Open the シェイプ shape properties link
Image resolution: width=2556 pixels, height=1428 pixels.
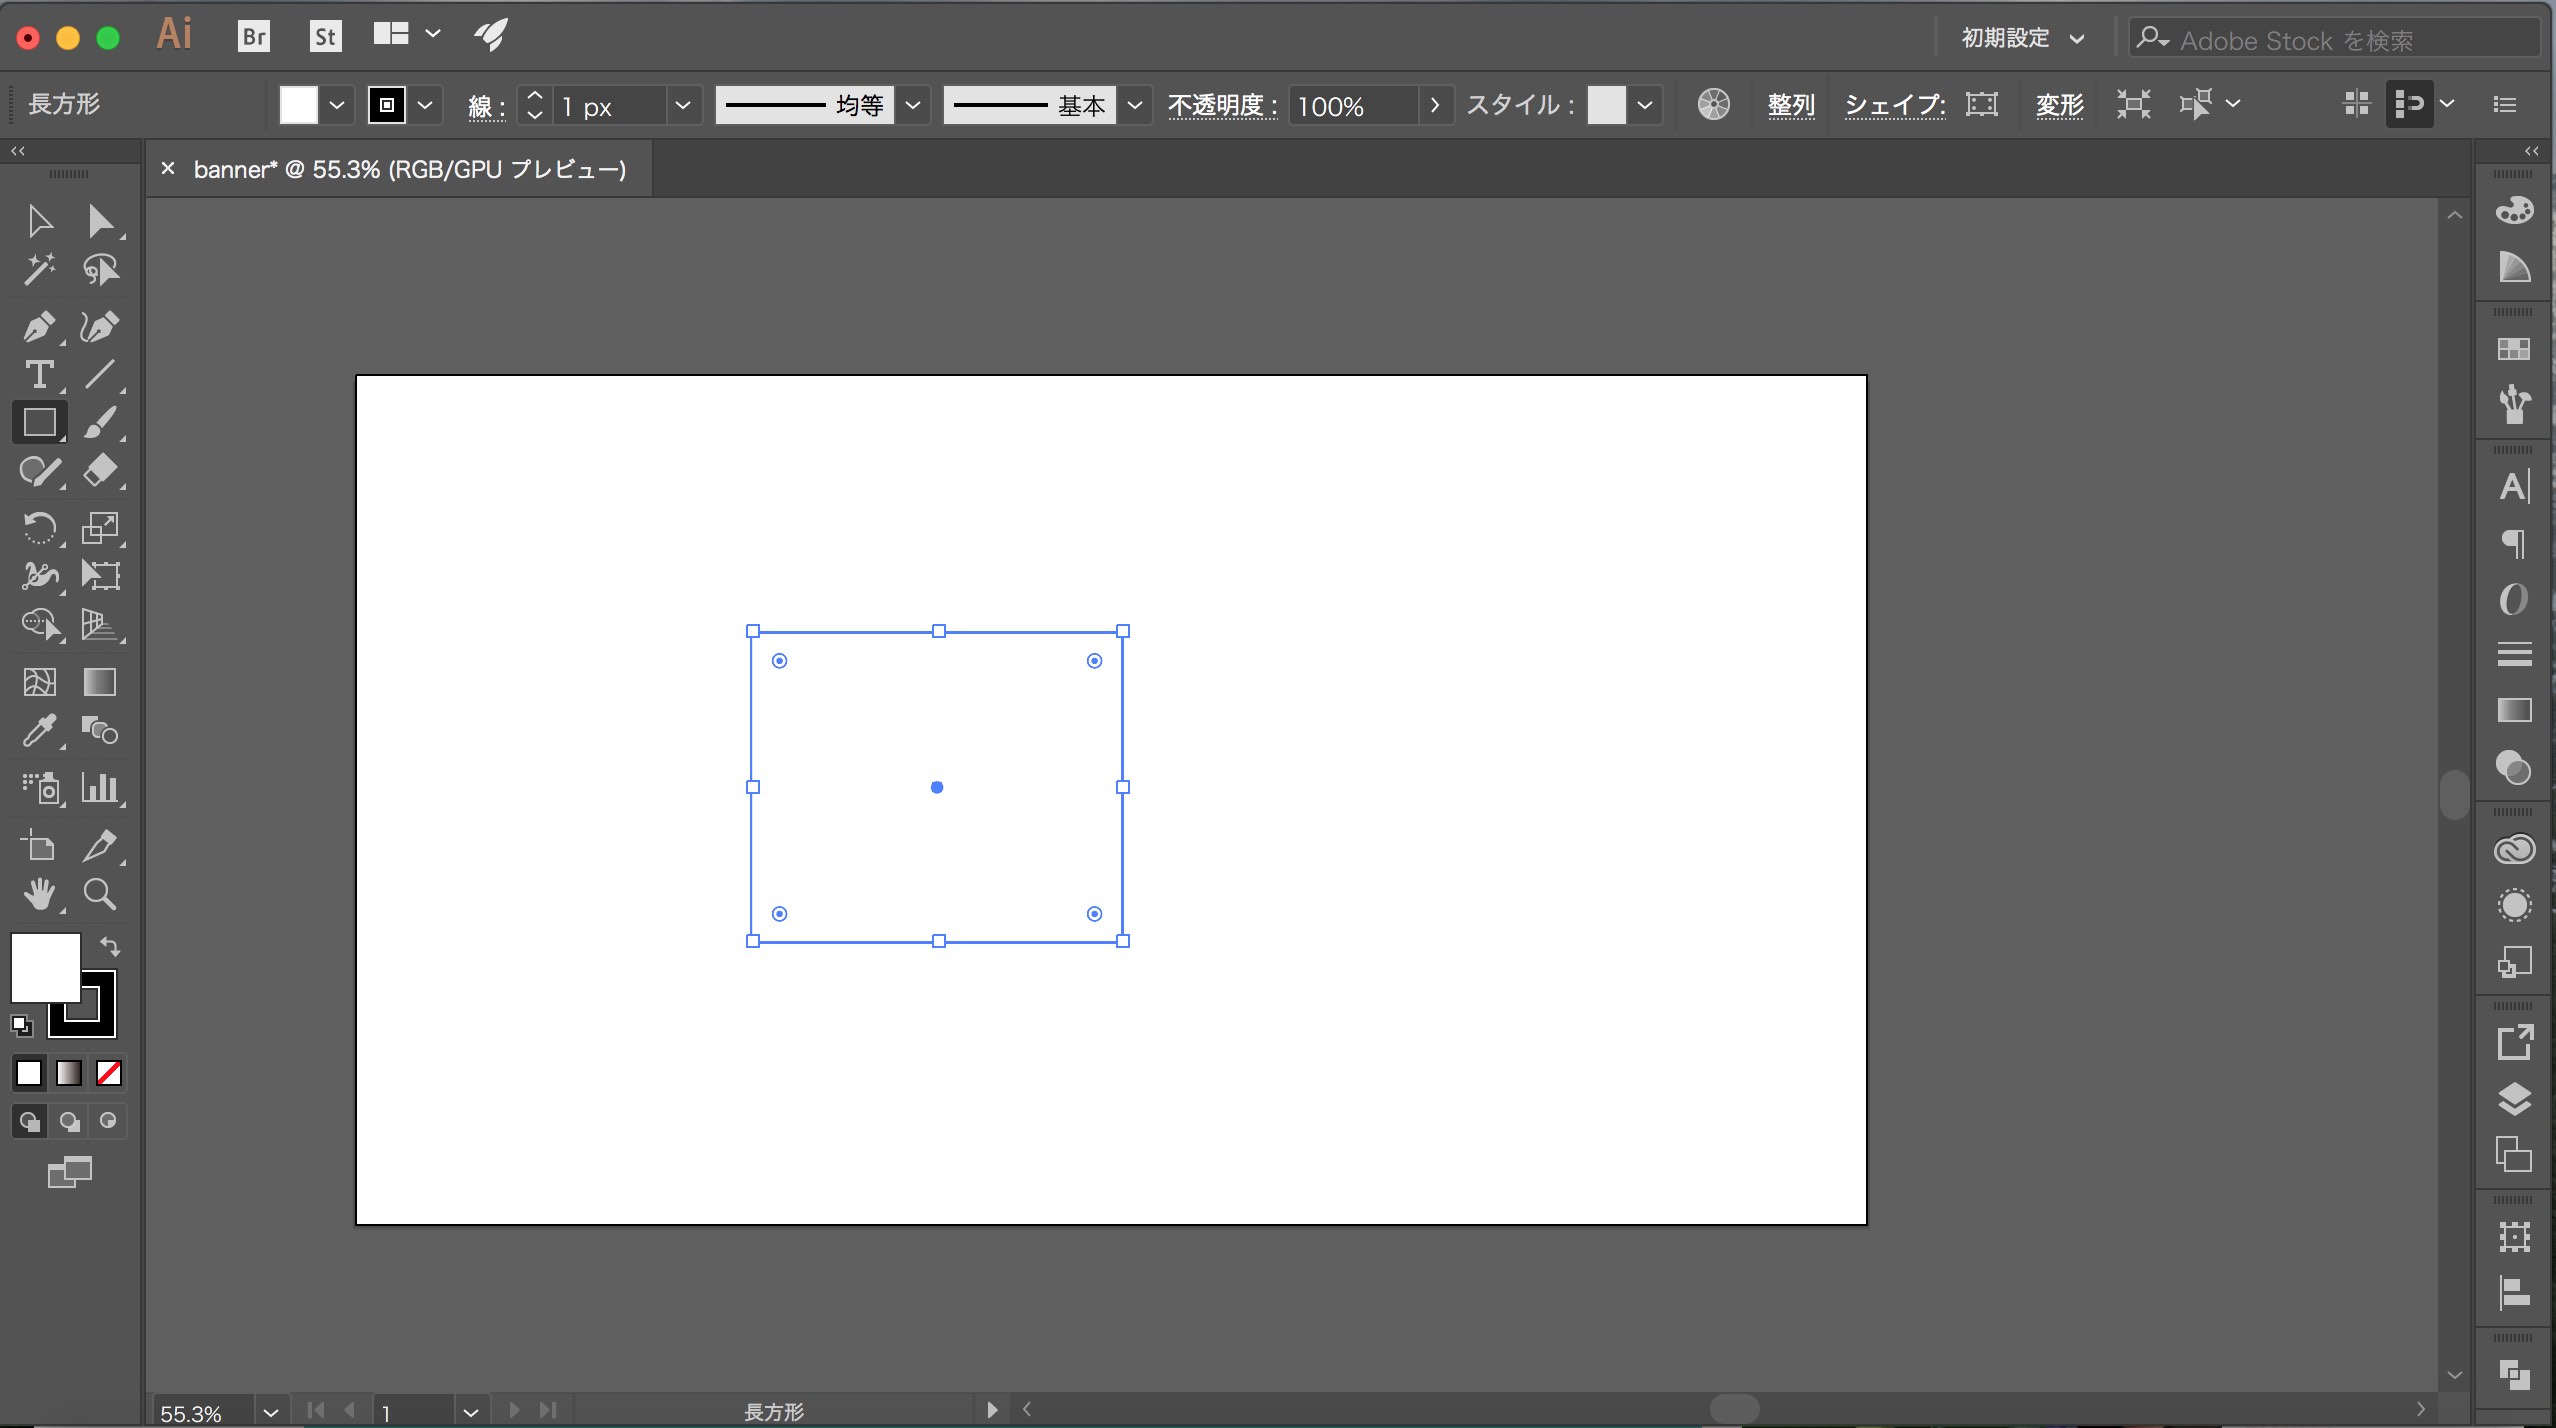1895,105
